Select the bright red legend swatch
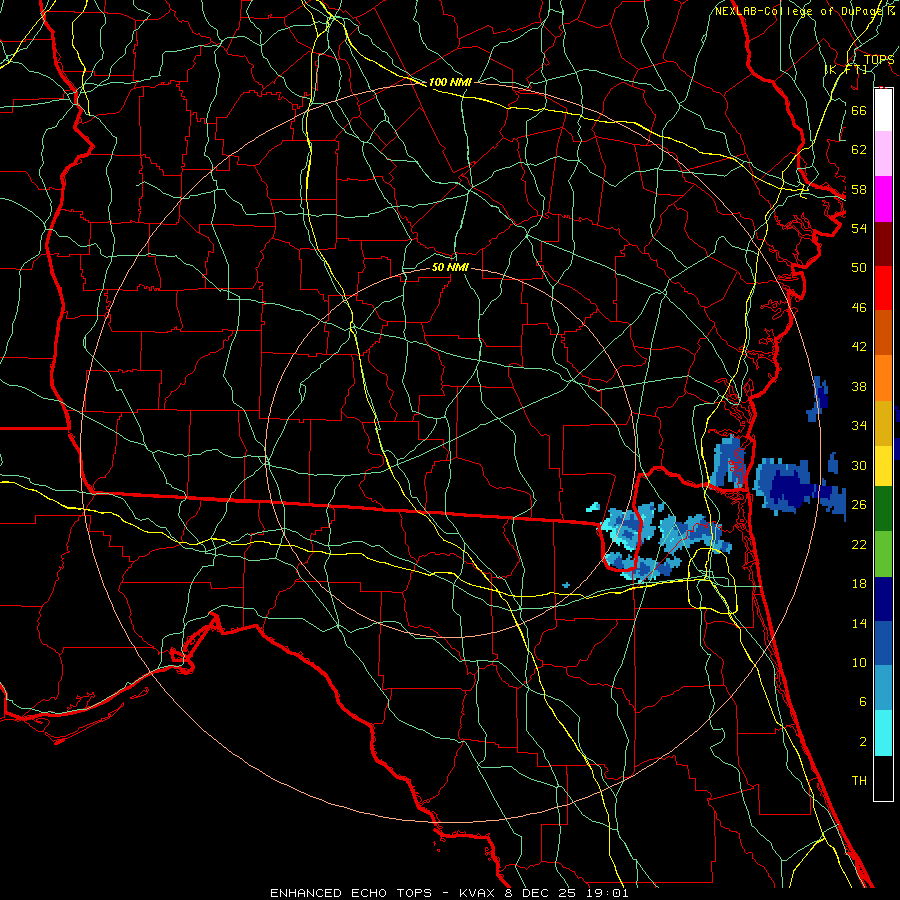Screen dimensions: 900x900 coord(883,288)
